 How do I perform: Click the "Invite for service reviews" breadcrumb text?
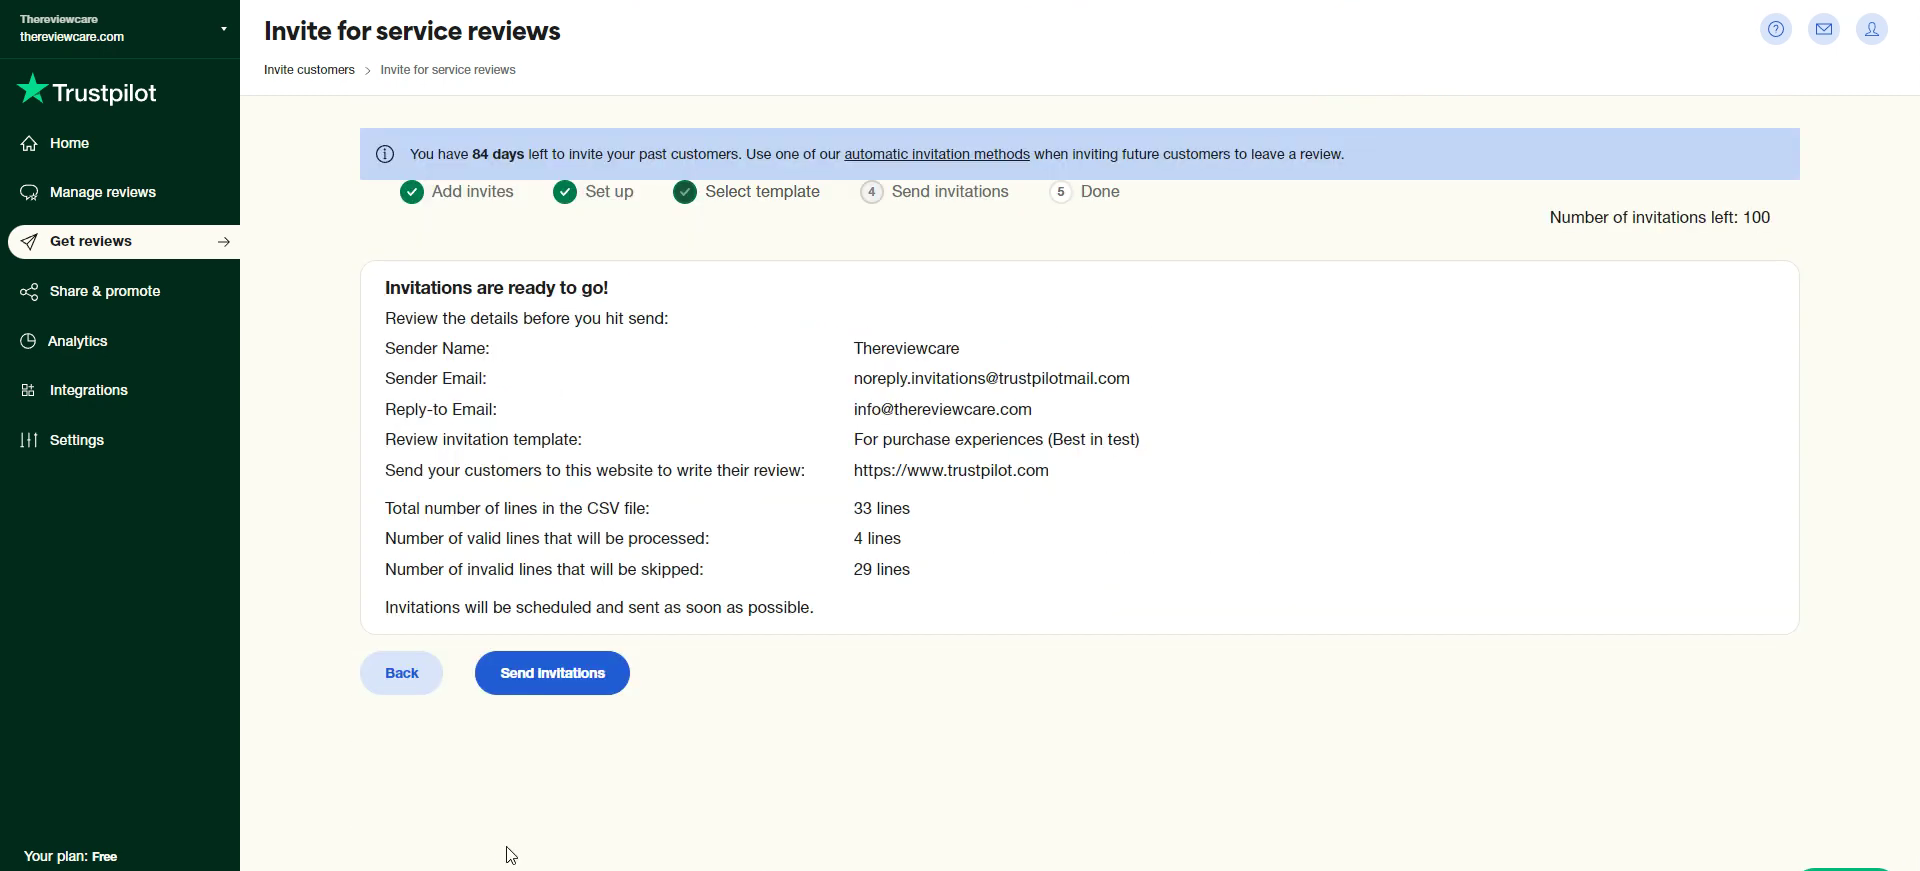tap(448, 70)
